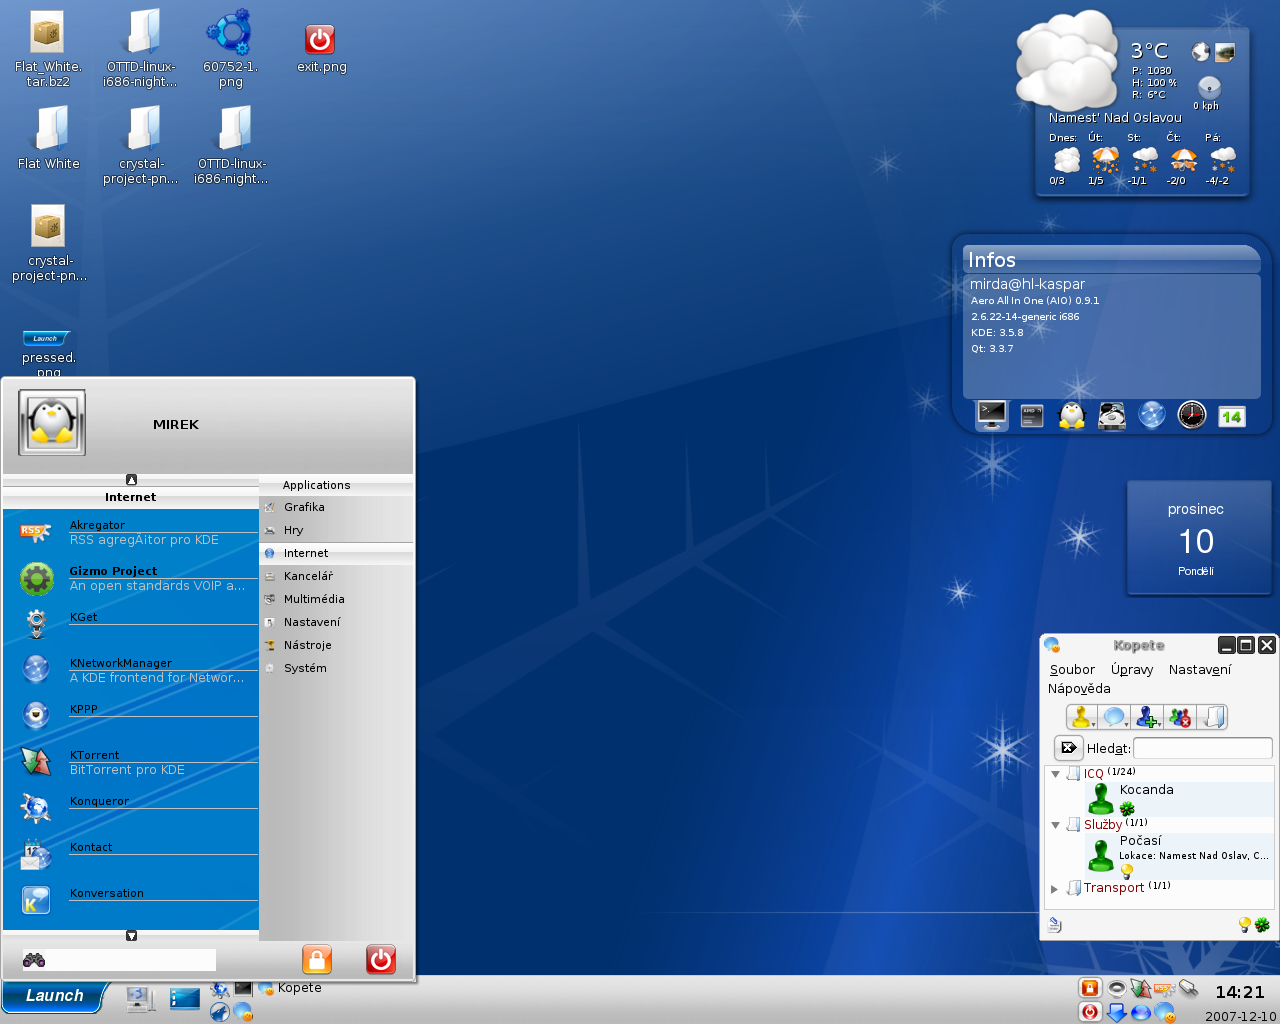Click computer icon in taskbar panel
Image resolution: width=1280 pixels, height=1024 pixels.
(x=141, y=998)
